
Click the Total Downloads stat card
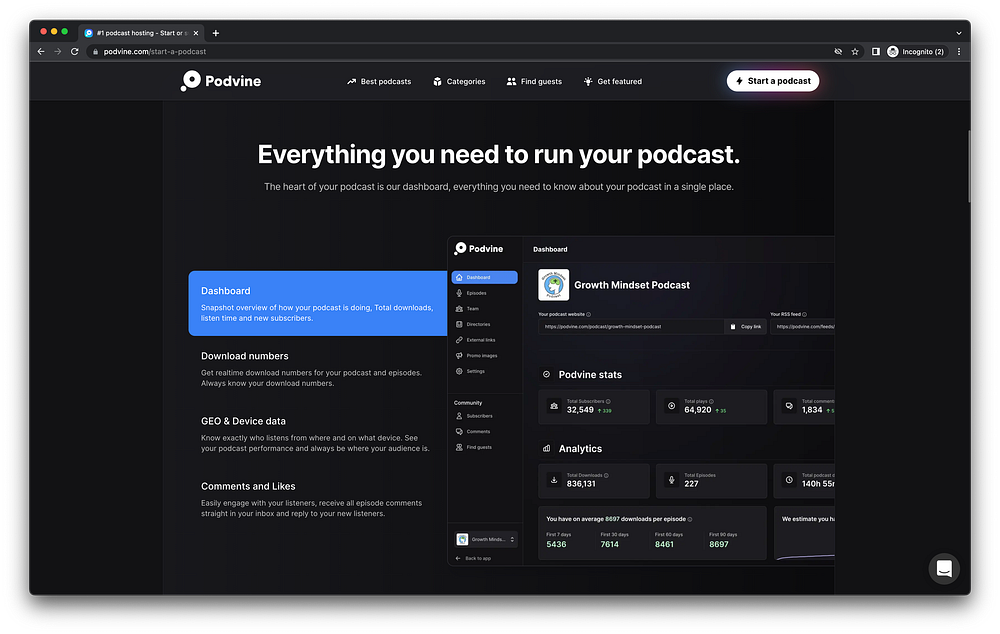click(x=594, y=481)
